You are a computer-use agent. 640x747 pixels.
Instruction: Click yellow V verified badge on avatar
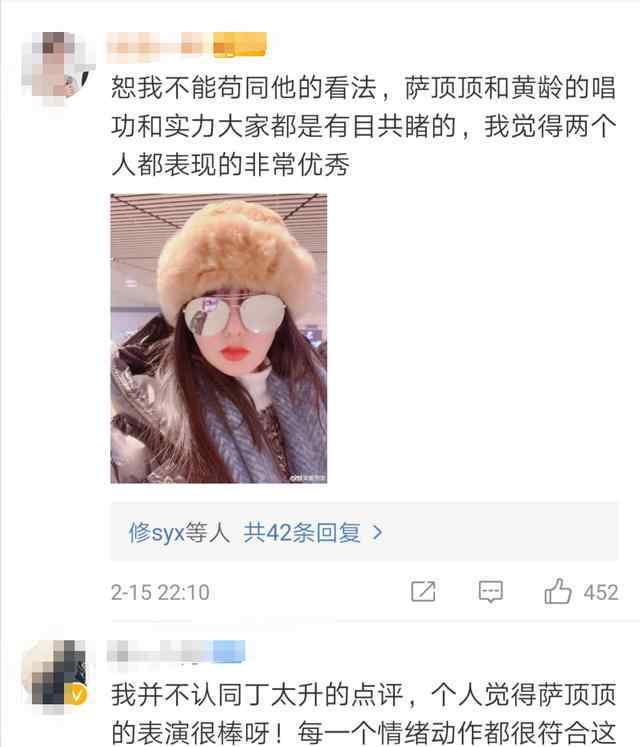click(76, 695)
